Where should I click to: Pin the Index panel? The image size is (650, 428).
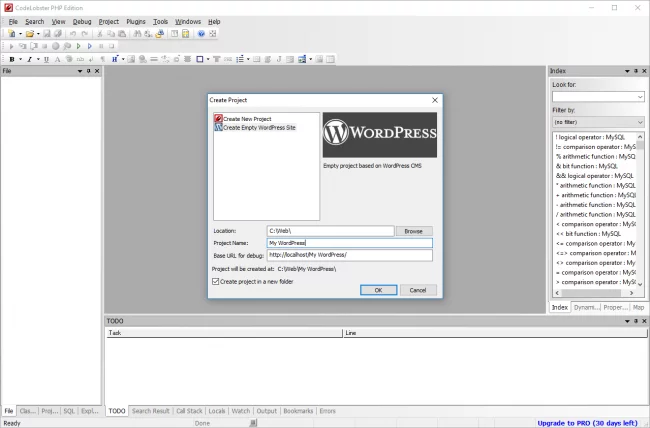636,71
